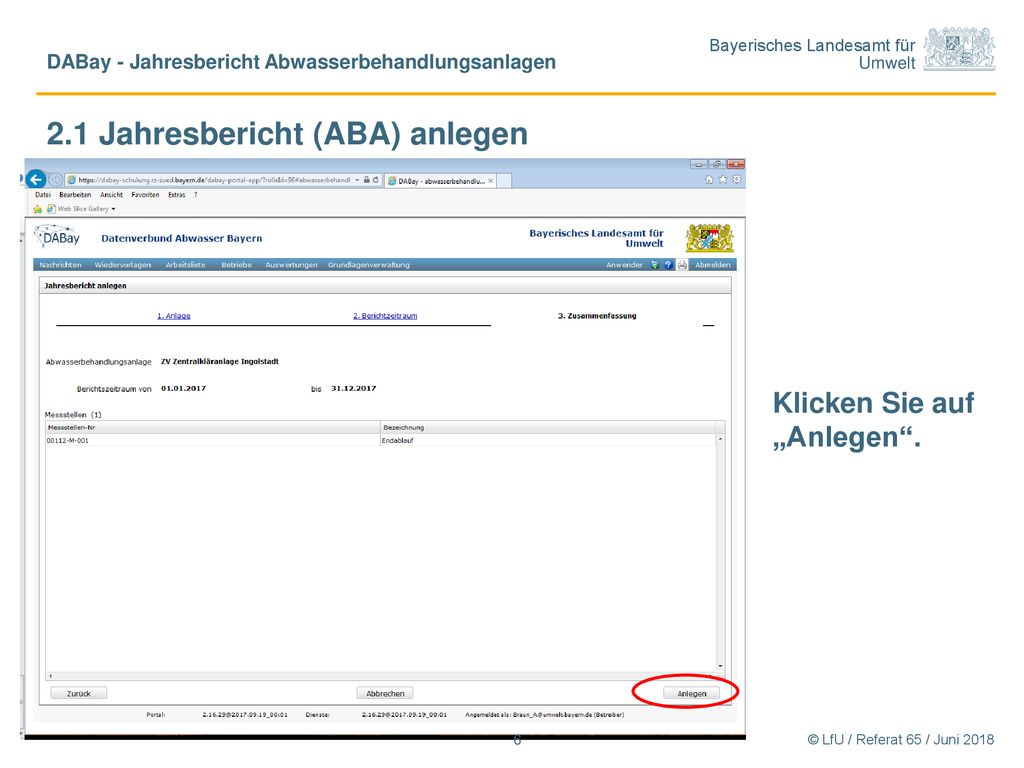The height and width of the screenshot is (768, 1024).
Task: Go to wizard step 1. Anlage
Action: [x=174, y=315]
